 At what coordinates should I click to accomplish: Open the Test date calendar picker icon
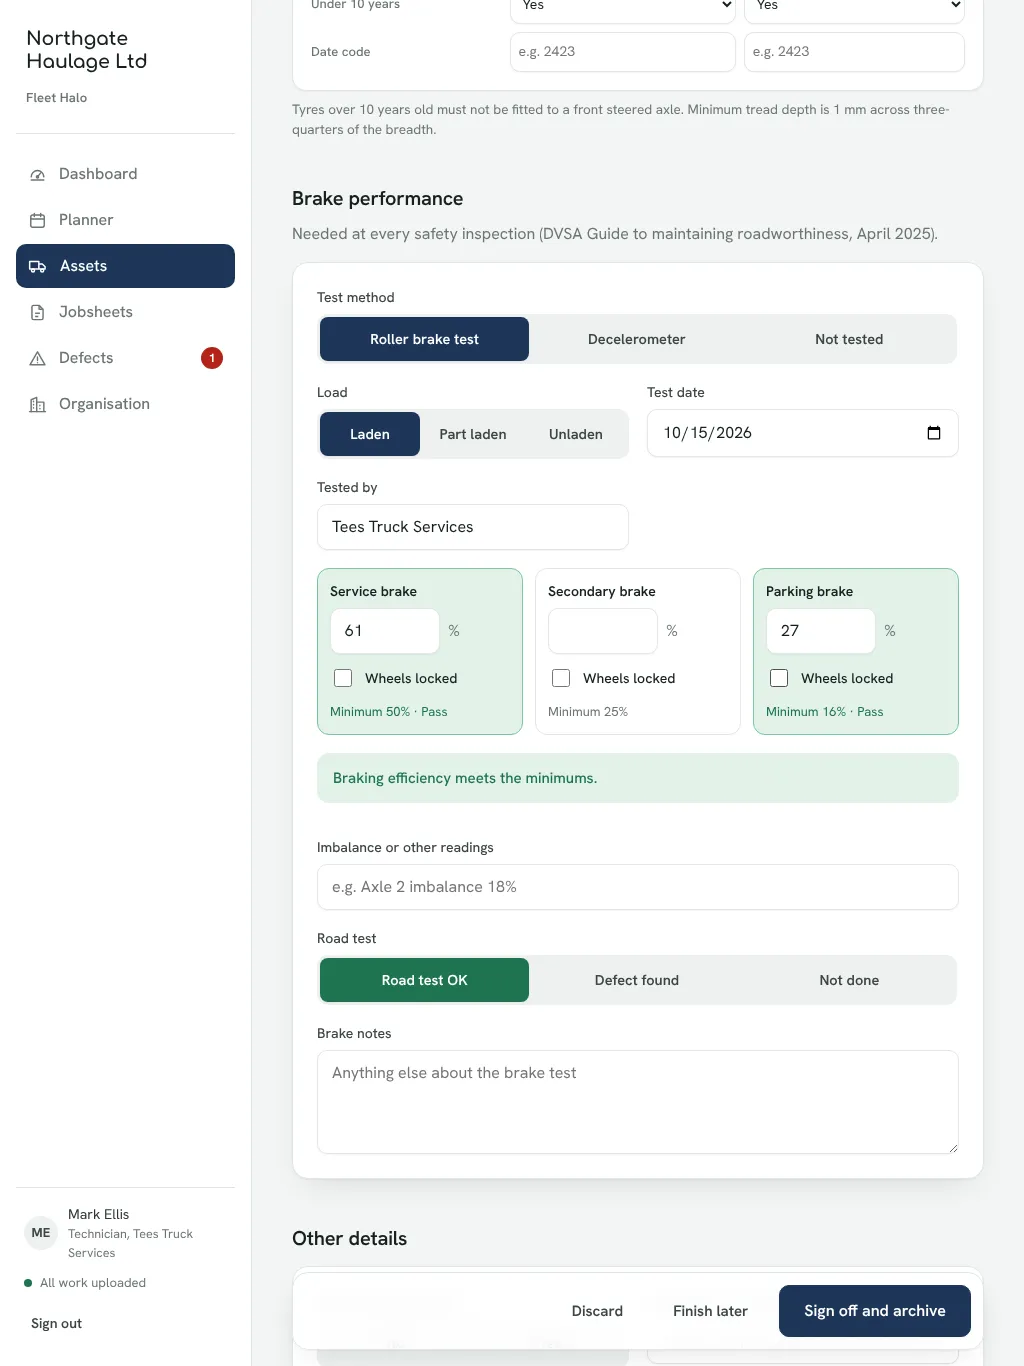934,433
